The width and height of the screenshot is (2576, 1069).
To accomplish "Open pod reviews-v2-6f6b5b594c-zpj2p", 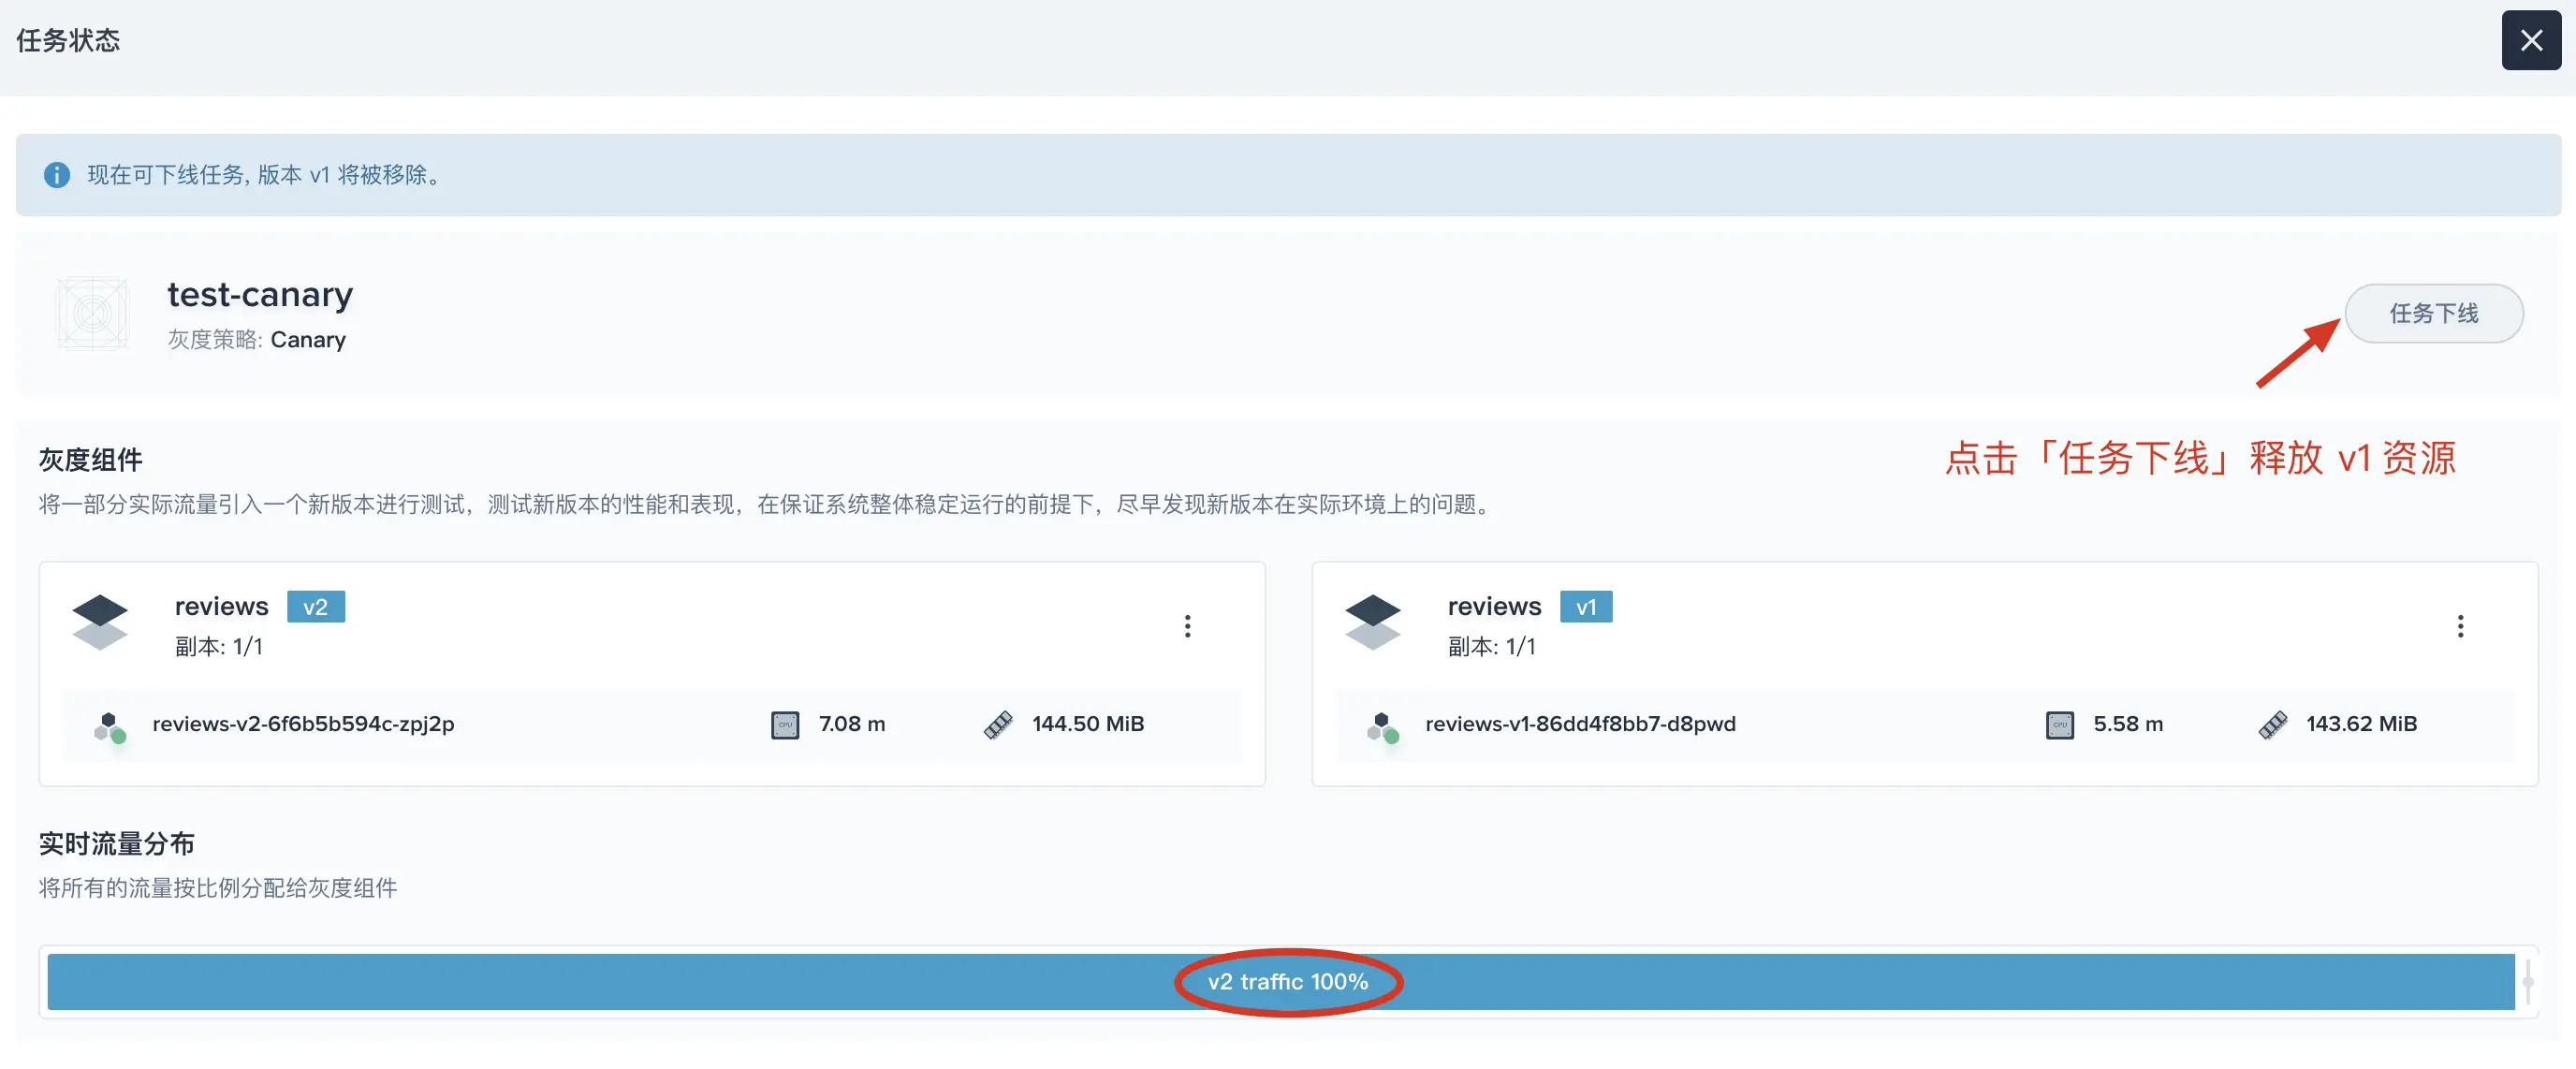I will coord(303,724).
